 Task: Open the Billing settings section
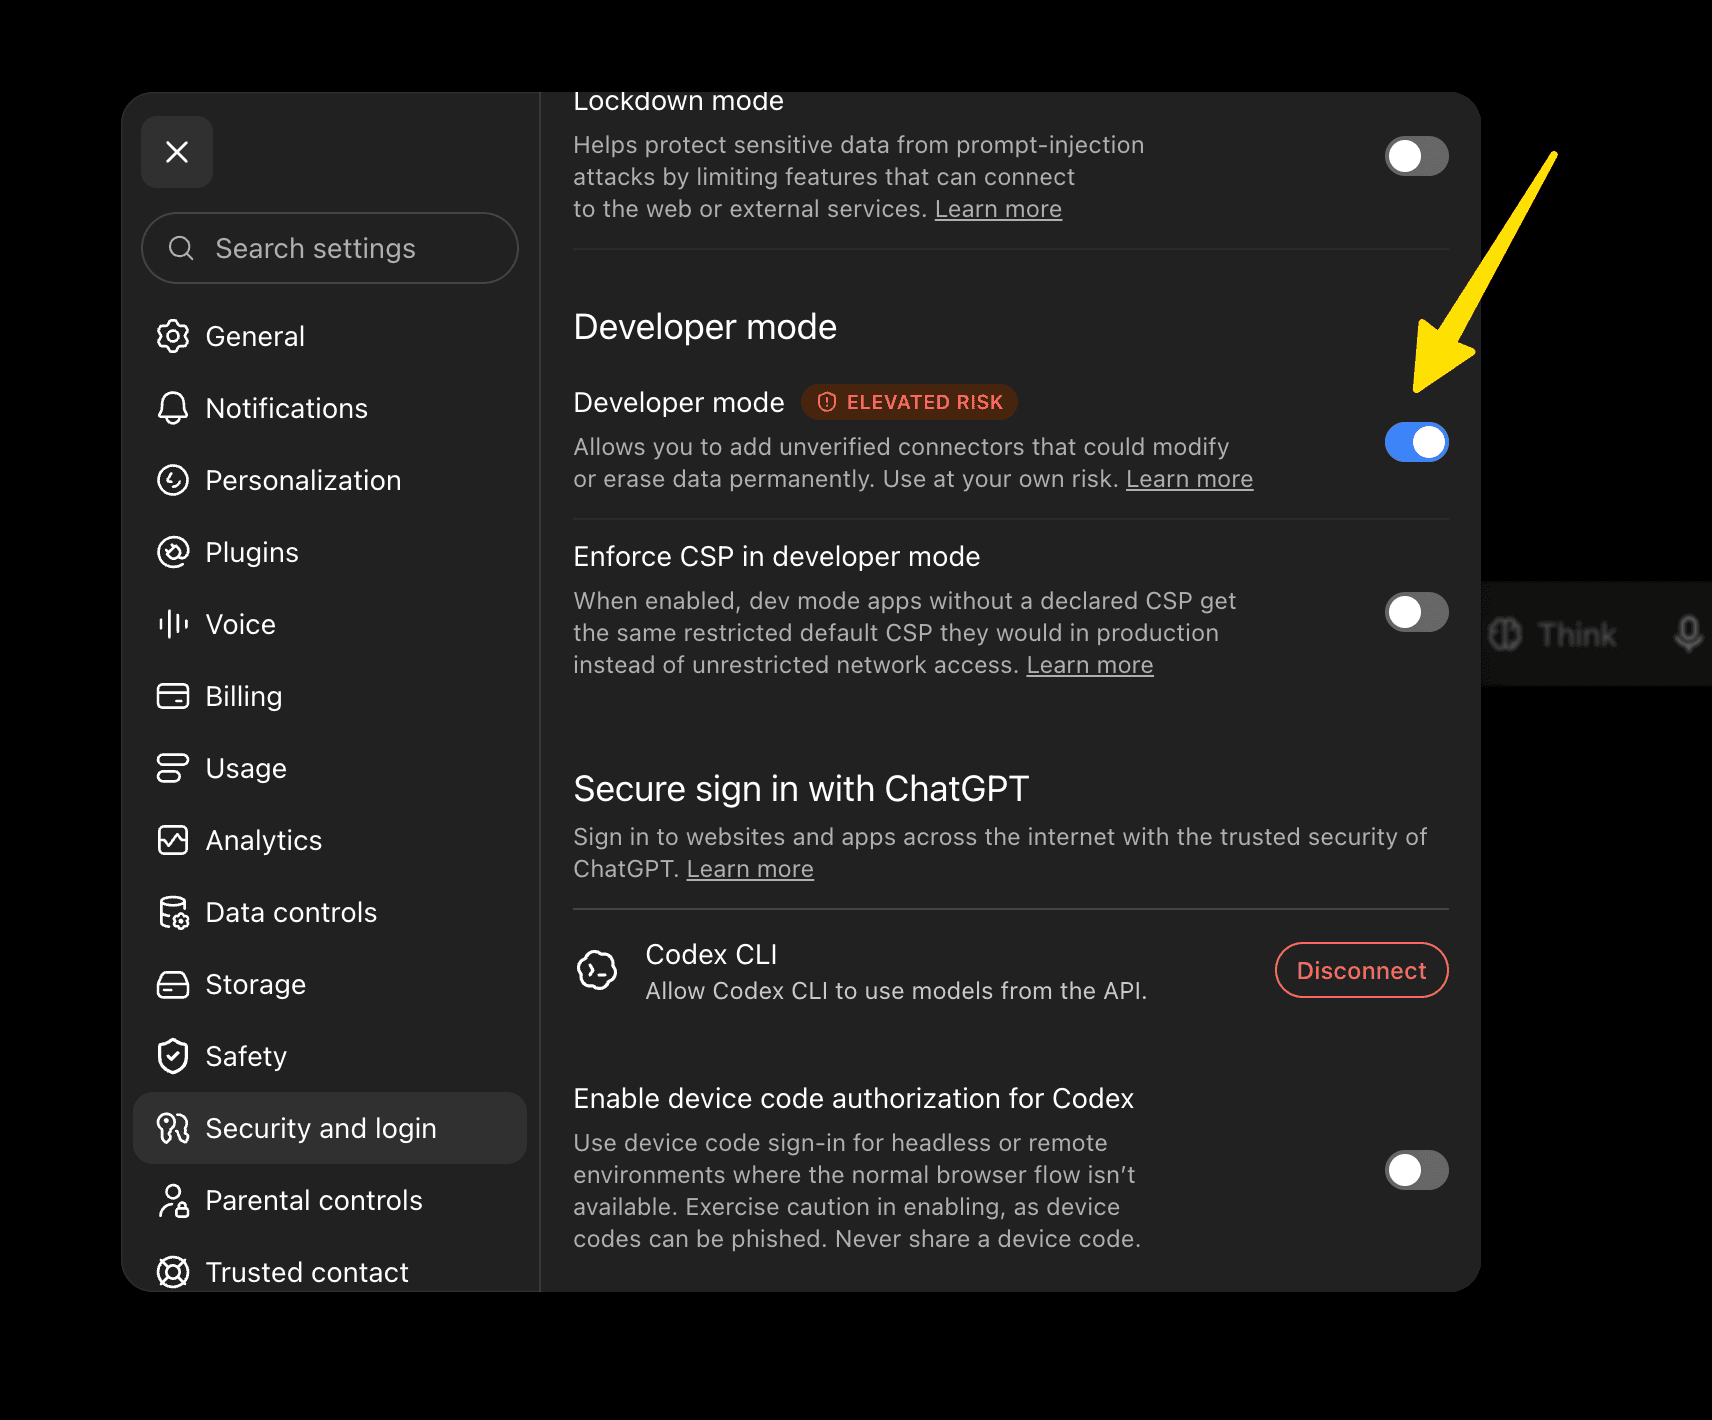[330, 696]
